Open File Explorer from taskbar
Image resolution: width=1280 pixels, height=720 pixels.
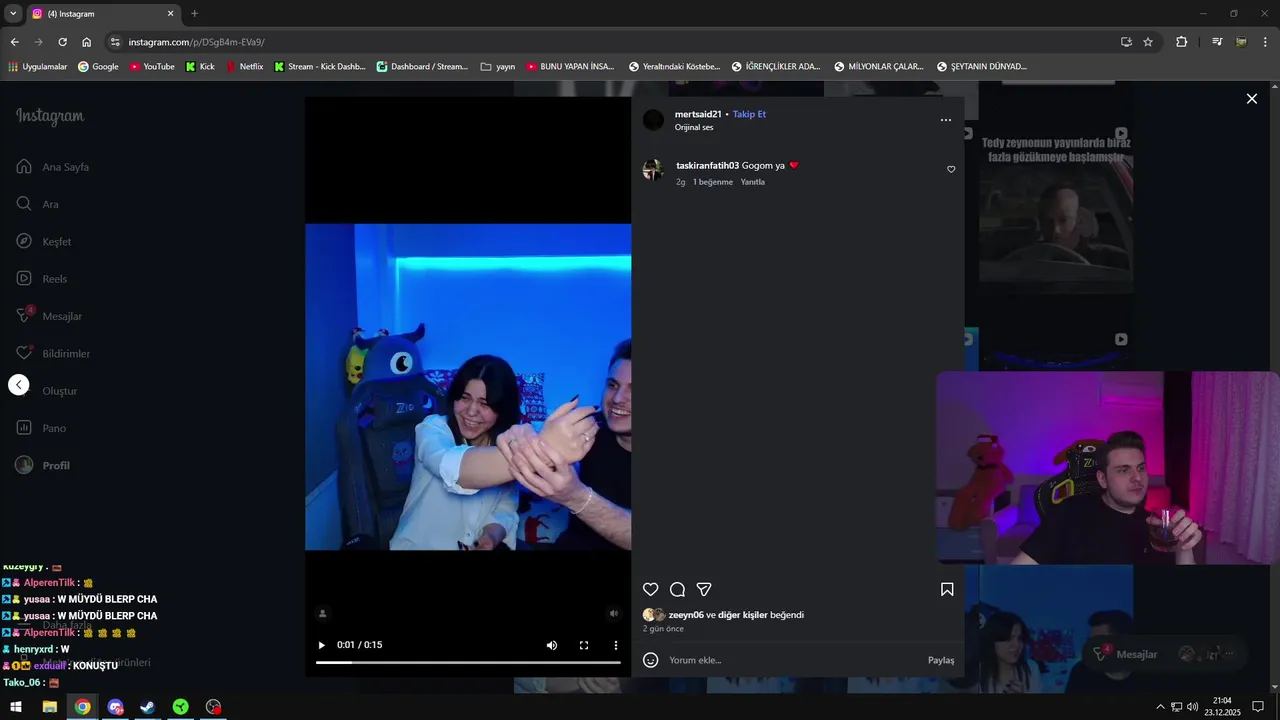pyautogui.click(x=49, y=707)
